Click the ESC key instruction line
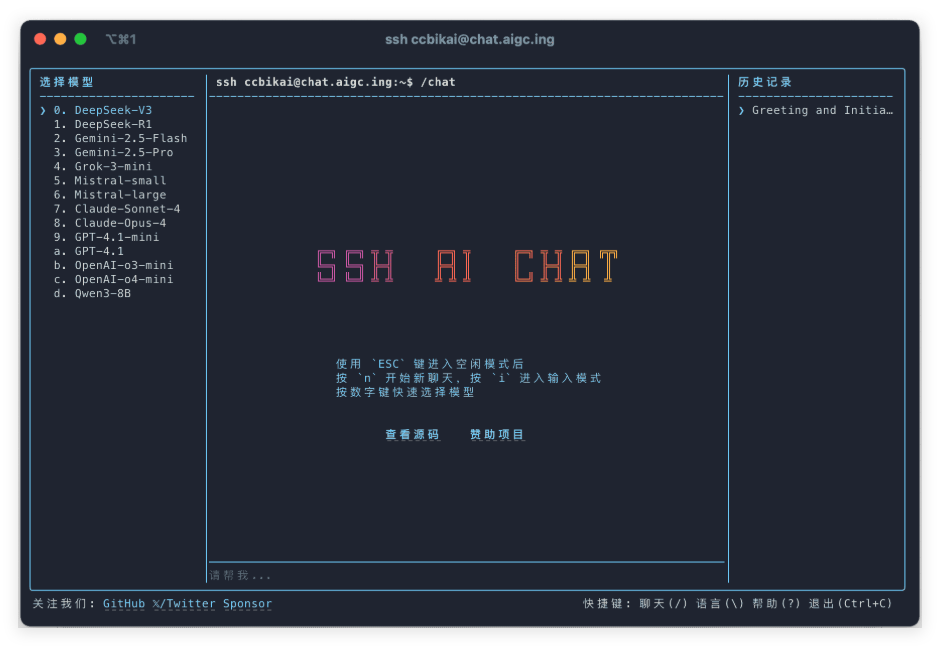Image resolution: width=940 pixels, height=646 pixels. tap(430, 364)
